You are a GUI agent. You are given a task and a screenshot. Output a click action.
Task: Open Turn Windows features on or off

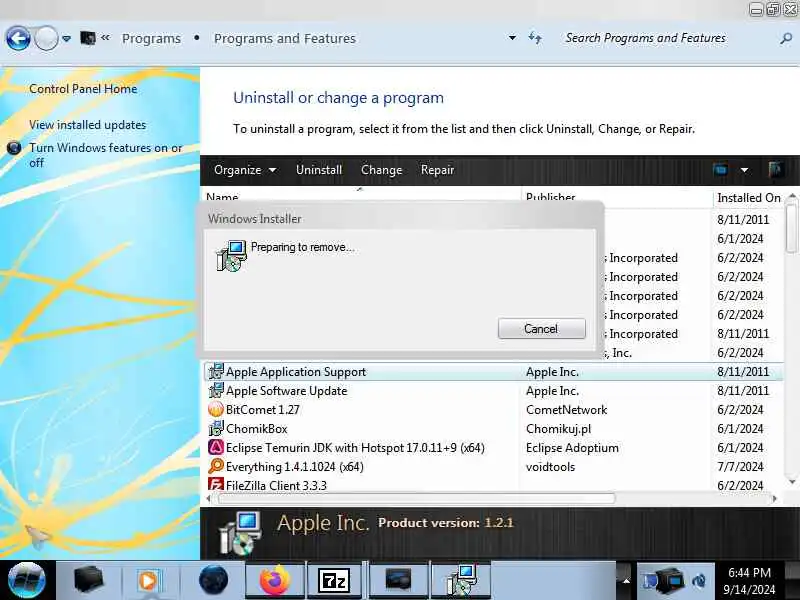pyautogui.click(x=105, y=155)
